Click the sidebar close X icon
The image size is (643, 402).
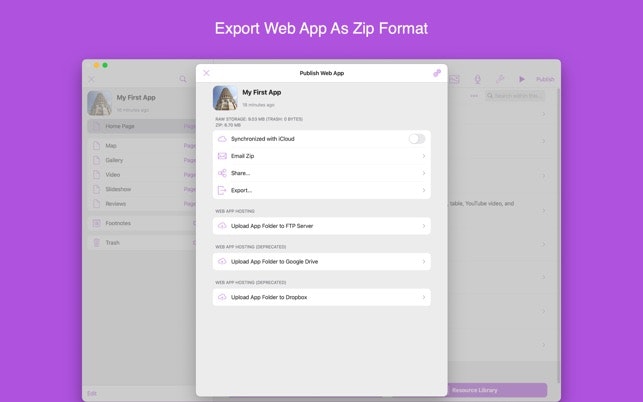pyautogui.click(x=91, y=79)
